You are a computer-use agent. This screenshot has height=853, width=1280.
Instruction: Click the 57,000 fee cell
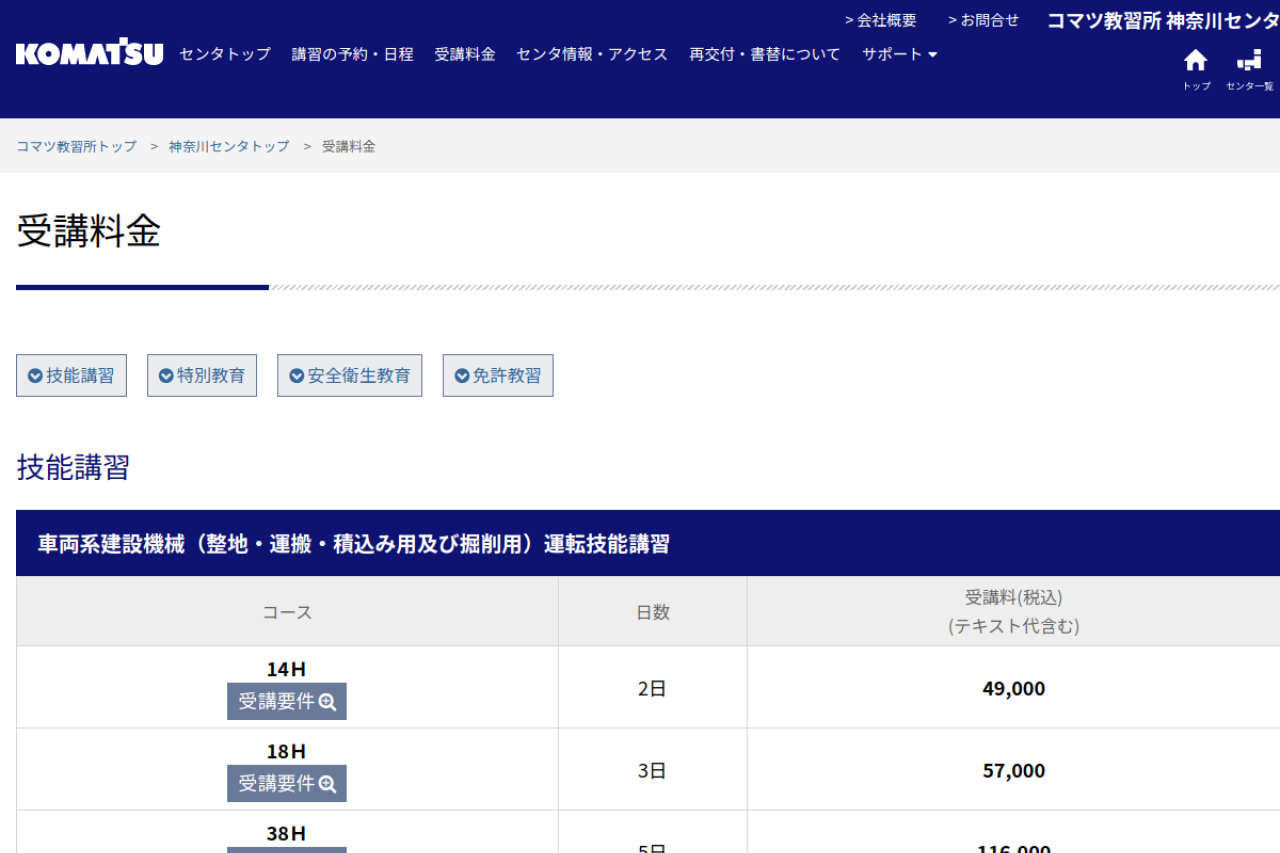click(1014, 770)
